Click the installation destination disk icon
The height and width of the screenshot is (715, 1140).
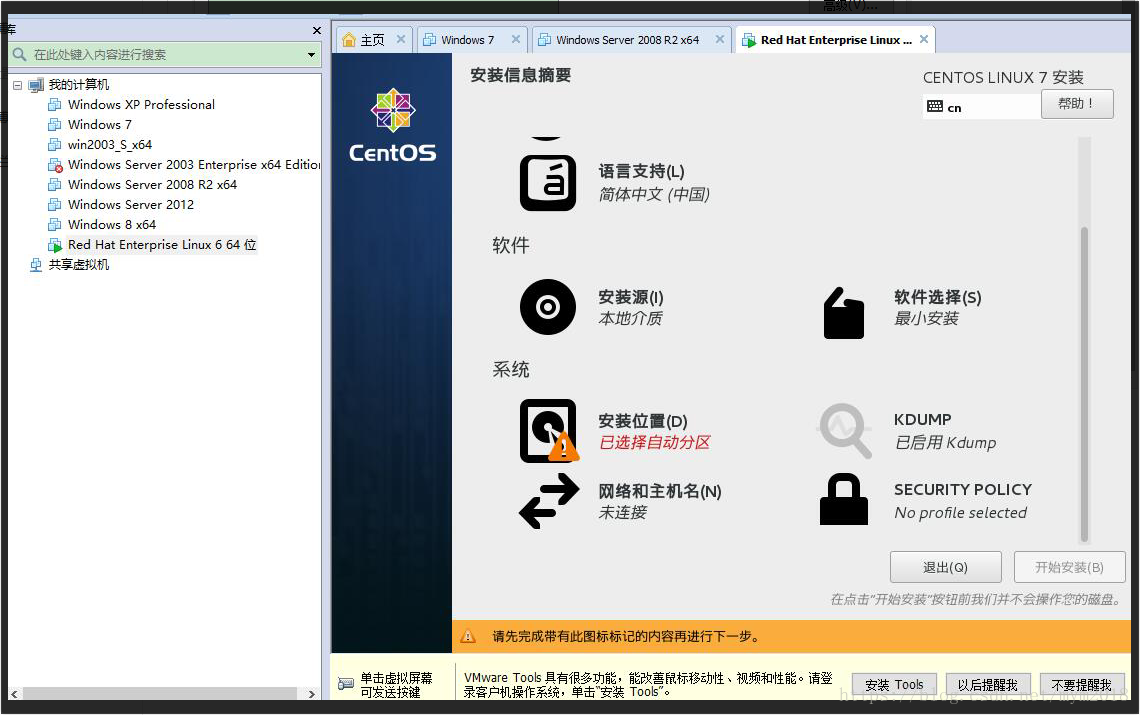549,431
